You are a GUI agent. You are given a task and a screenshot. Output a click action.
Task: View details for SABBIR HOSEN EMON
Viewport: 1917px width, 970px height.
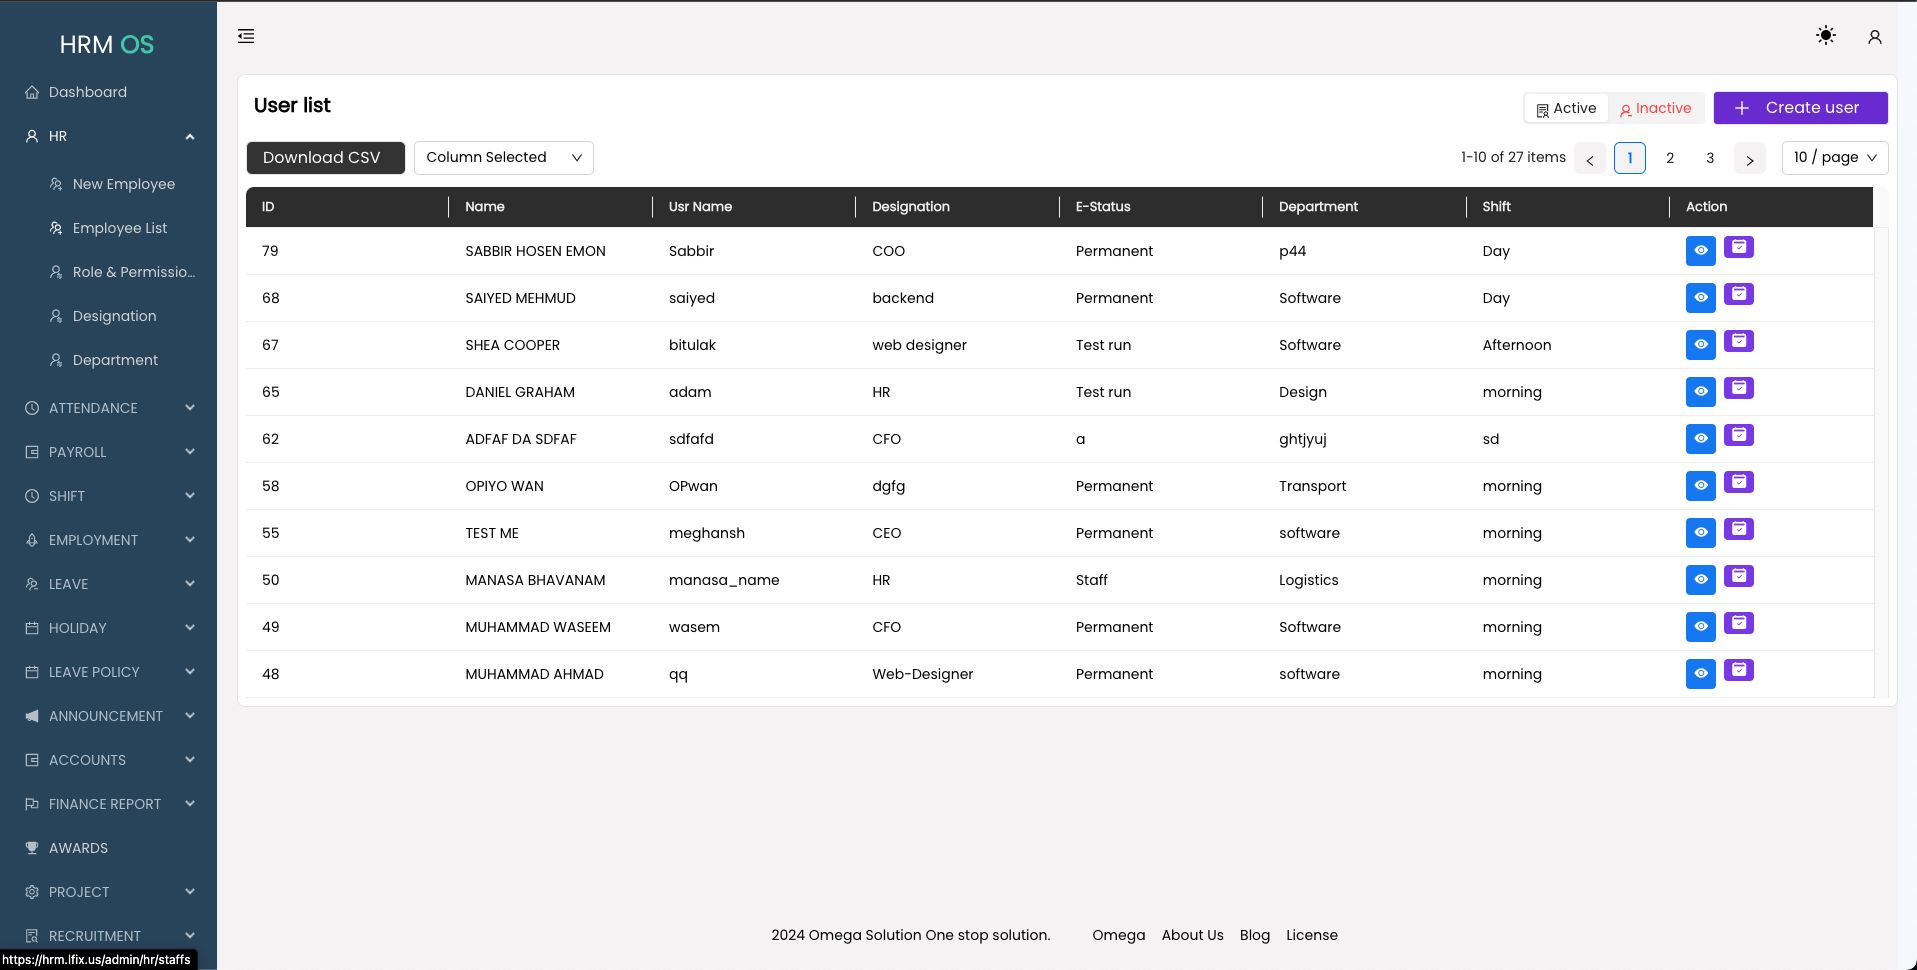coord(1700,250)
